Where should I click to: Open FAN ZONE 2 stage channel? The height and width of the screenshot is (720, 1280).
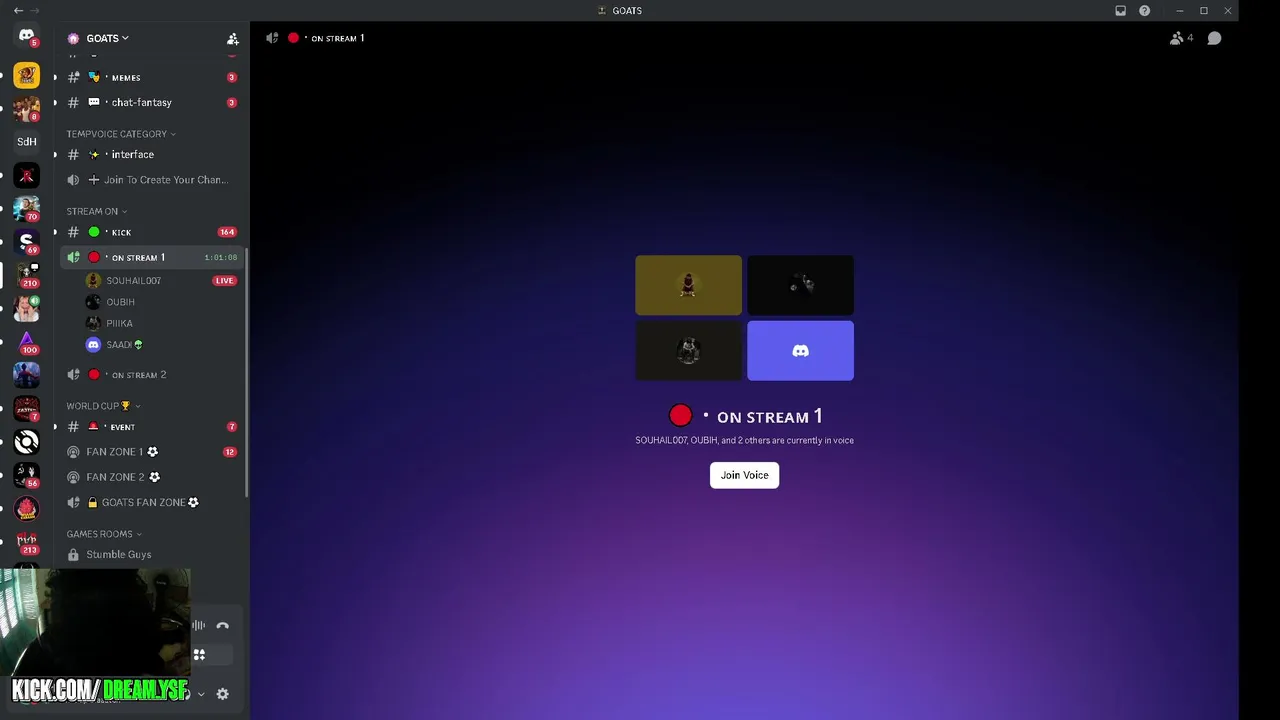tap(150, 477)
